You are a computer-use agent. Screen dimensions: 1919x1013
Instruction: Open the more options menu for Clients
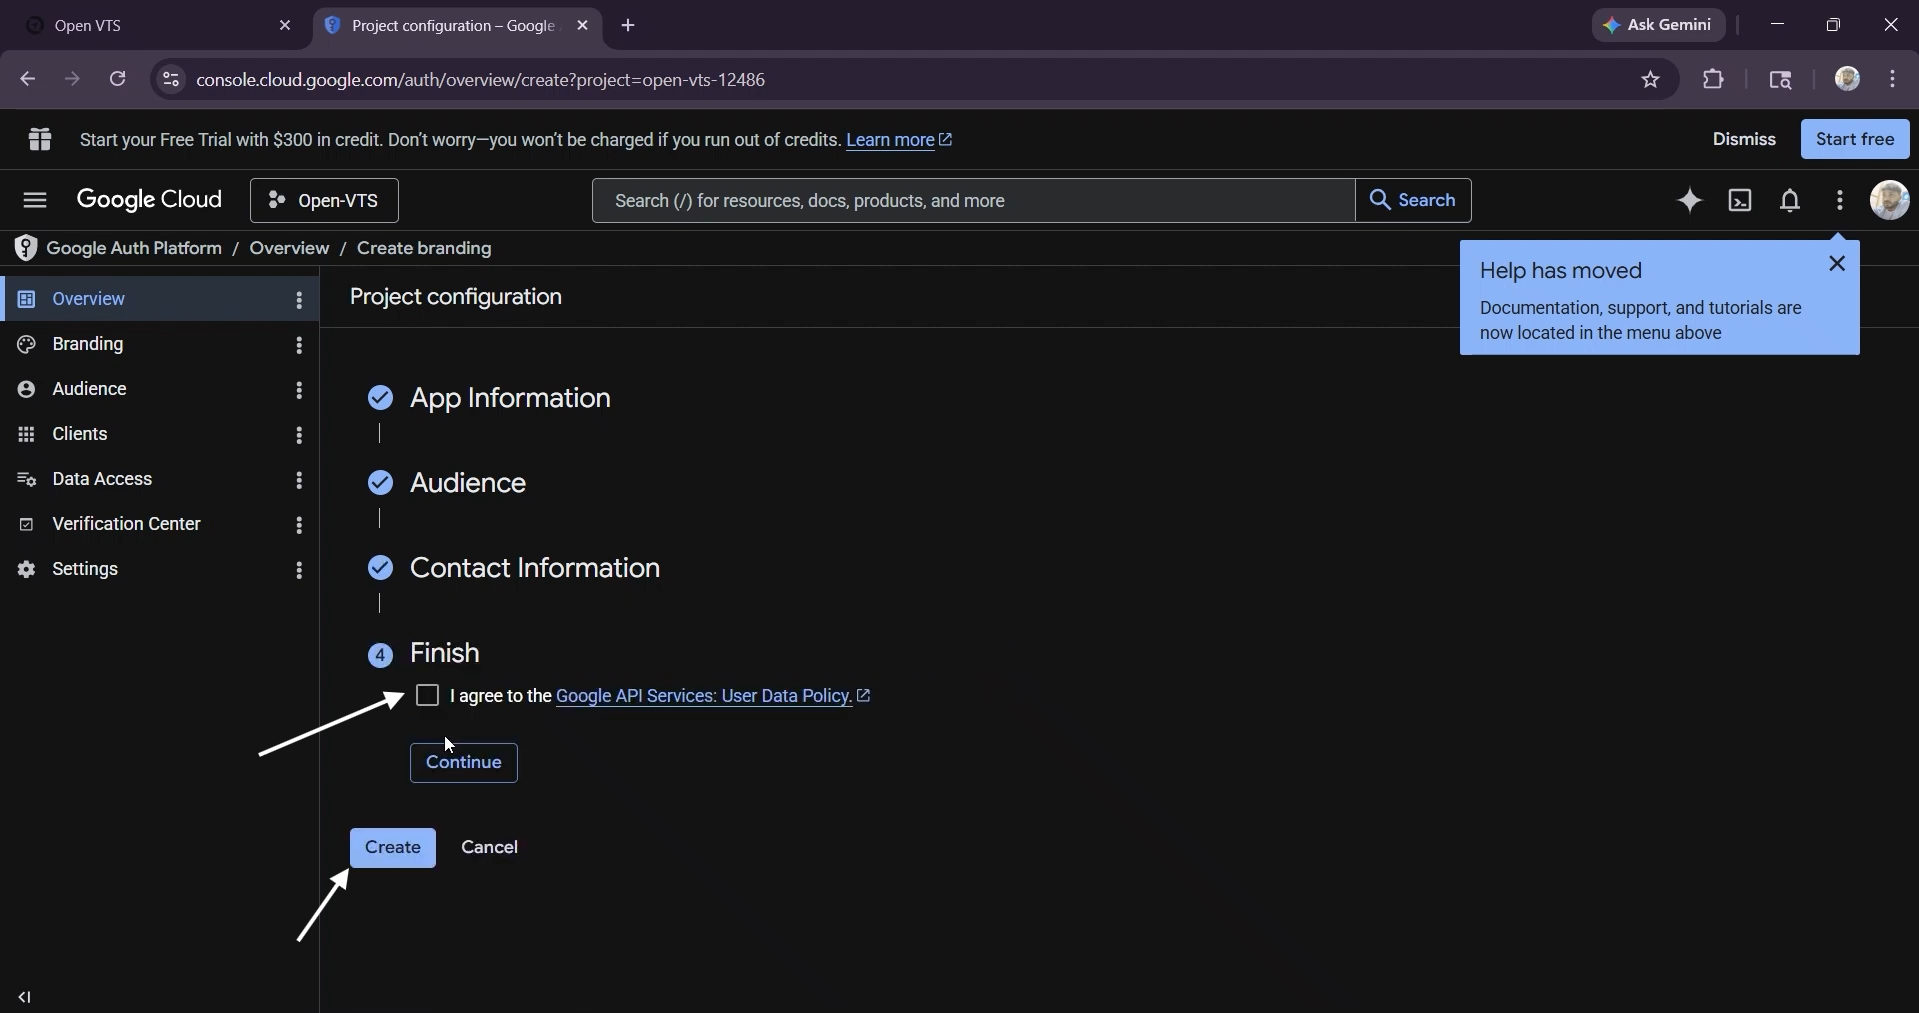click(299, 435)
